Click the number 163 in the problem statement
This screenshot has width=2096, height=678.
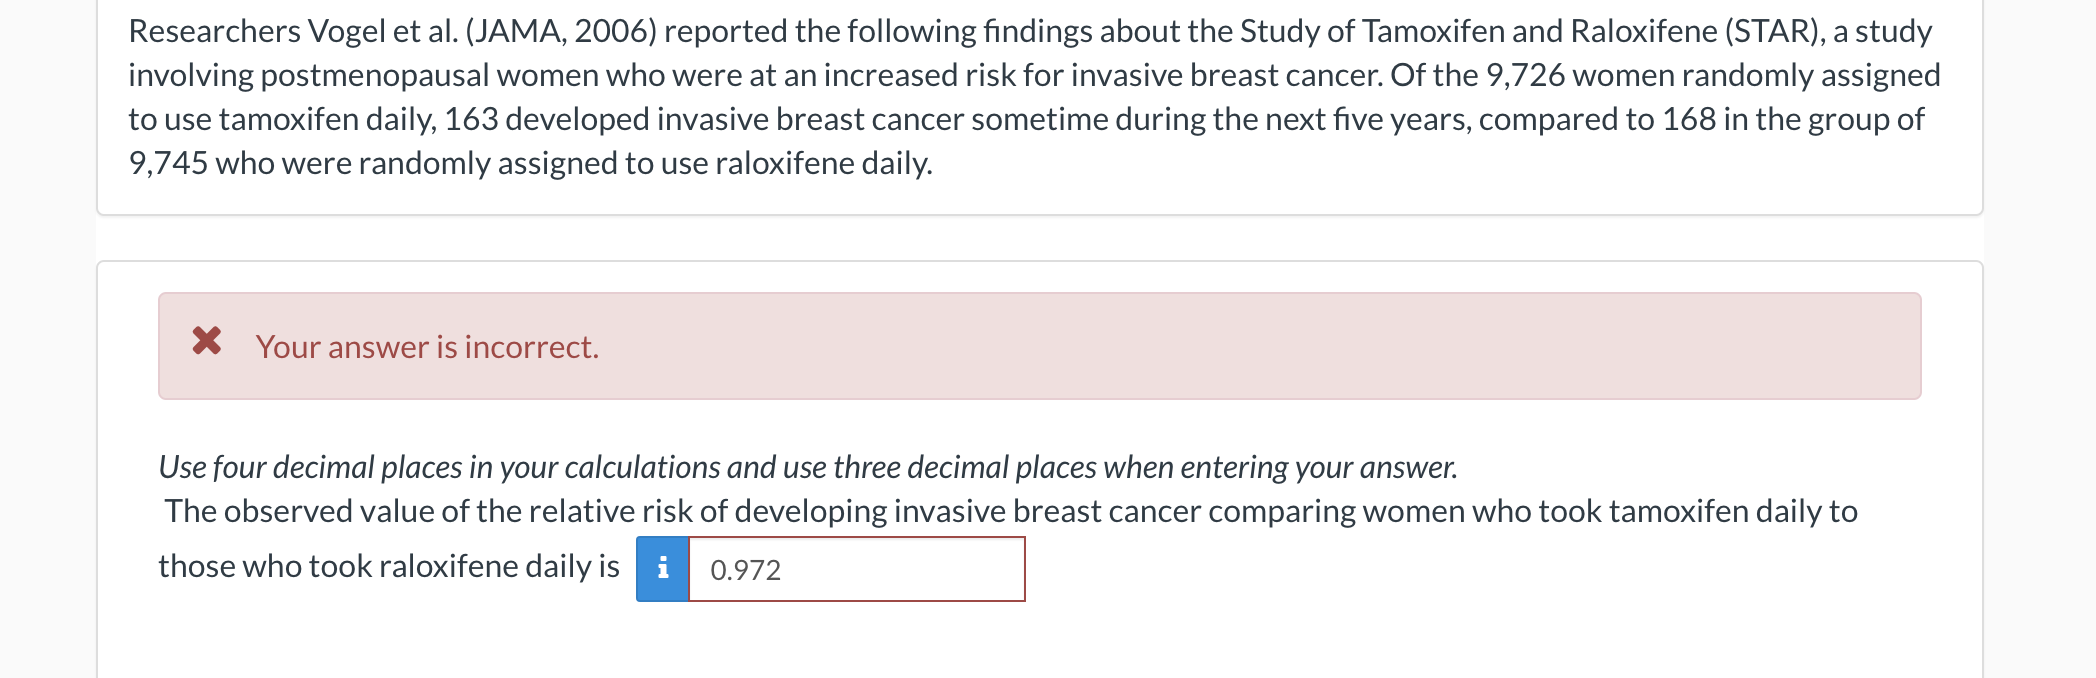pos(471,119)
